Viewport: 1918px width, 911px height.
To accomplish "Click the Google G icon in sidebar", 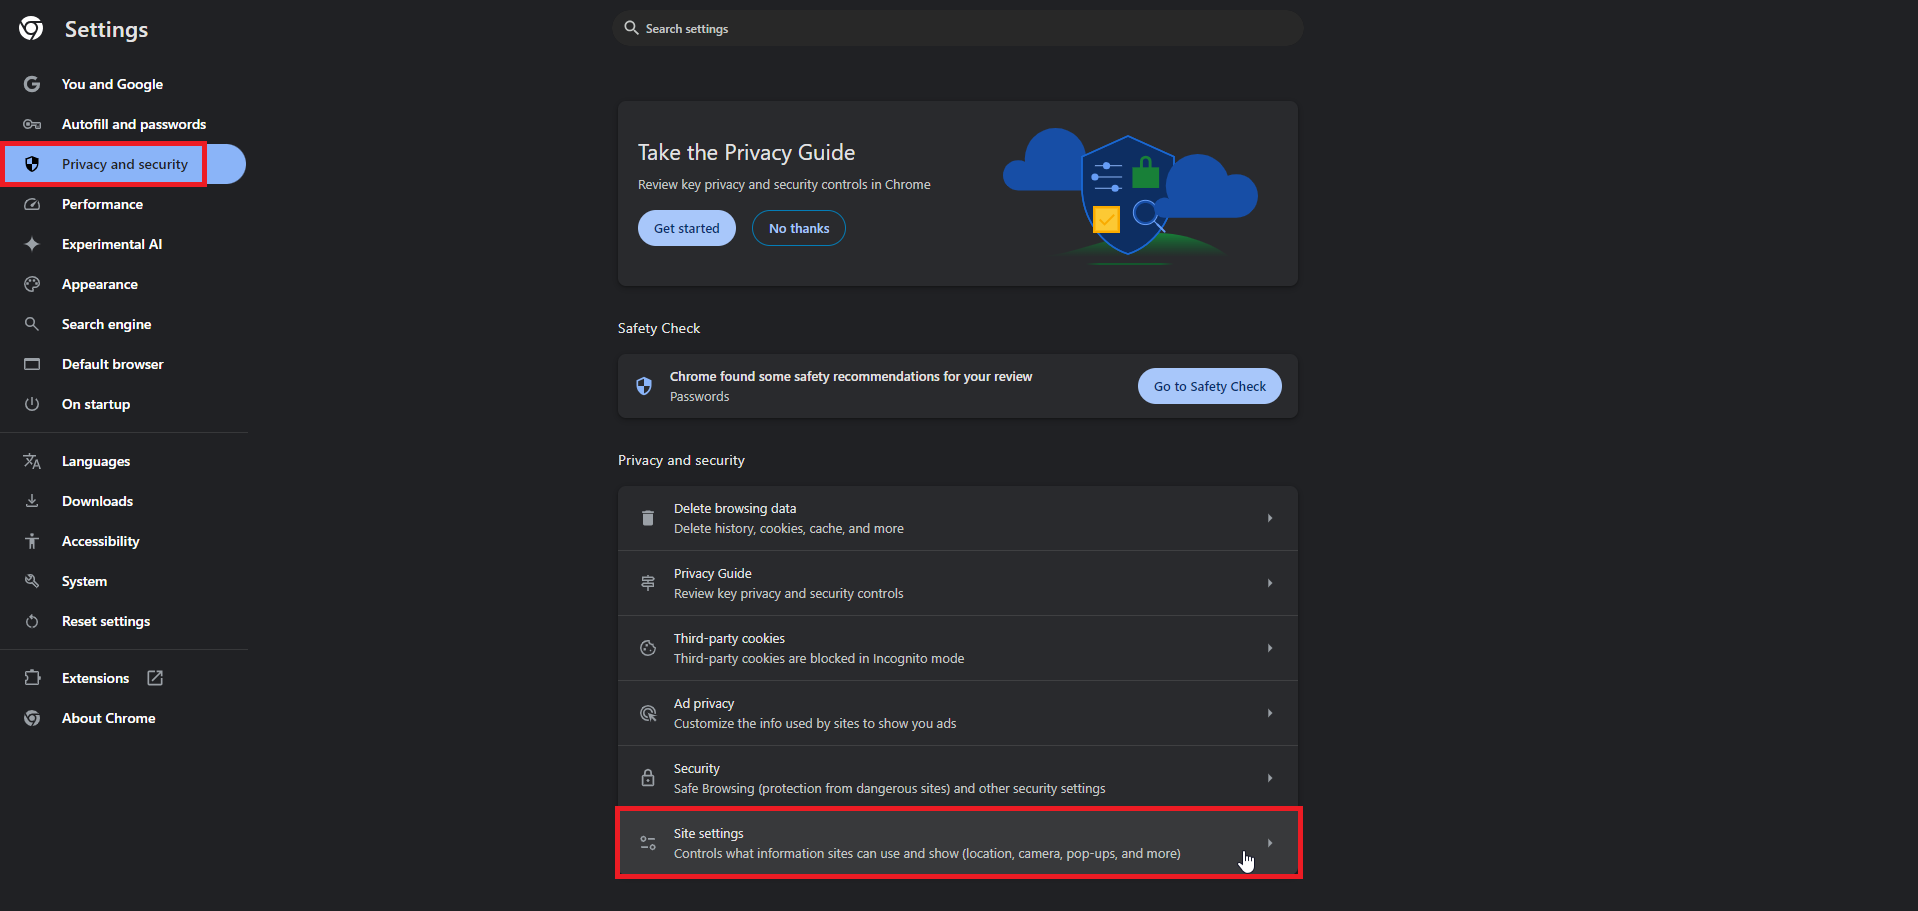I will 32,84.
